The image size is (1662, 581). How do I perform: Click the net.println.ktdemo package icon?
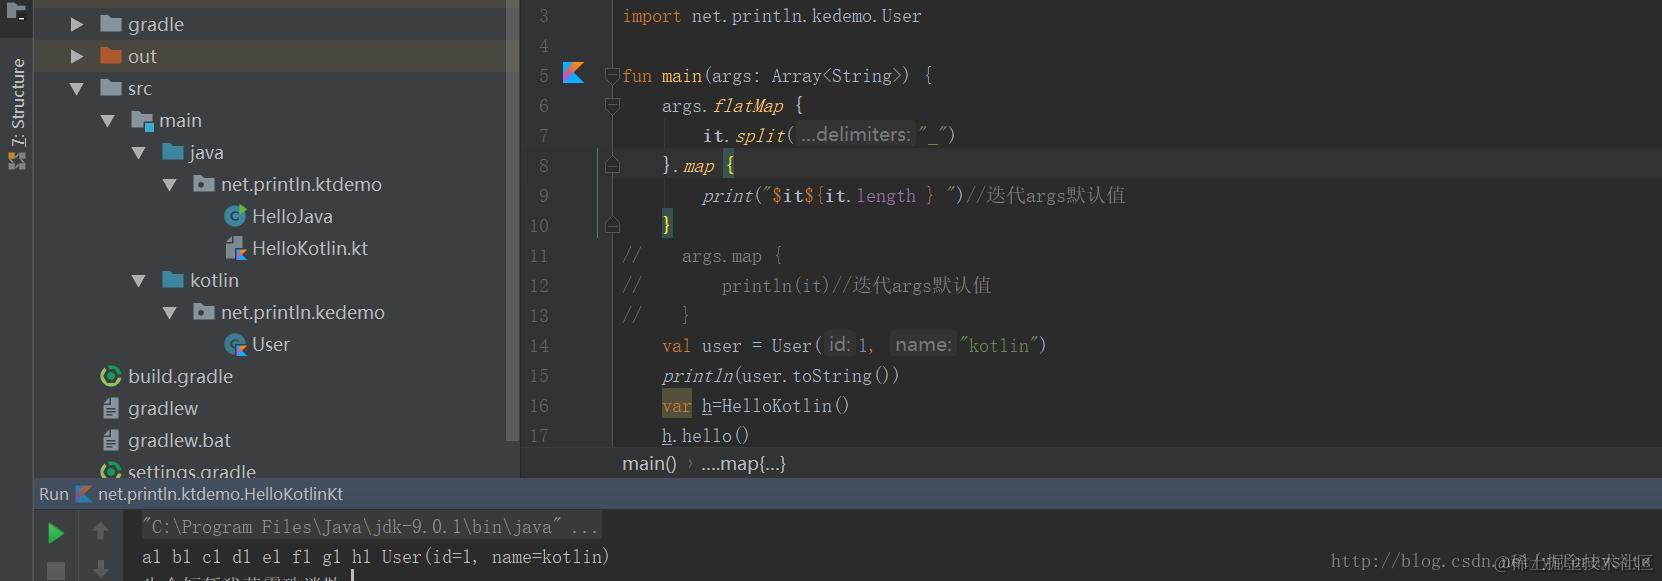point(204,183)
